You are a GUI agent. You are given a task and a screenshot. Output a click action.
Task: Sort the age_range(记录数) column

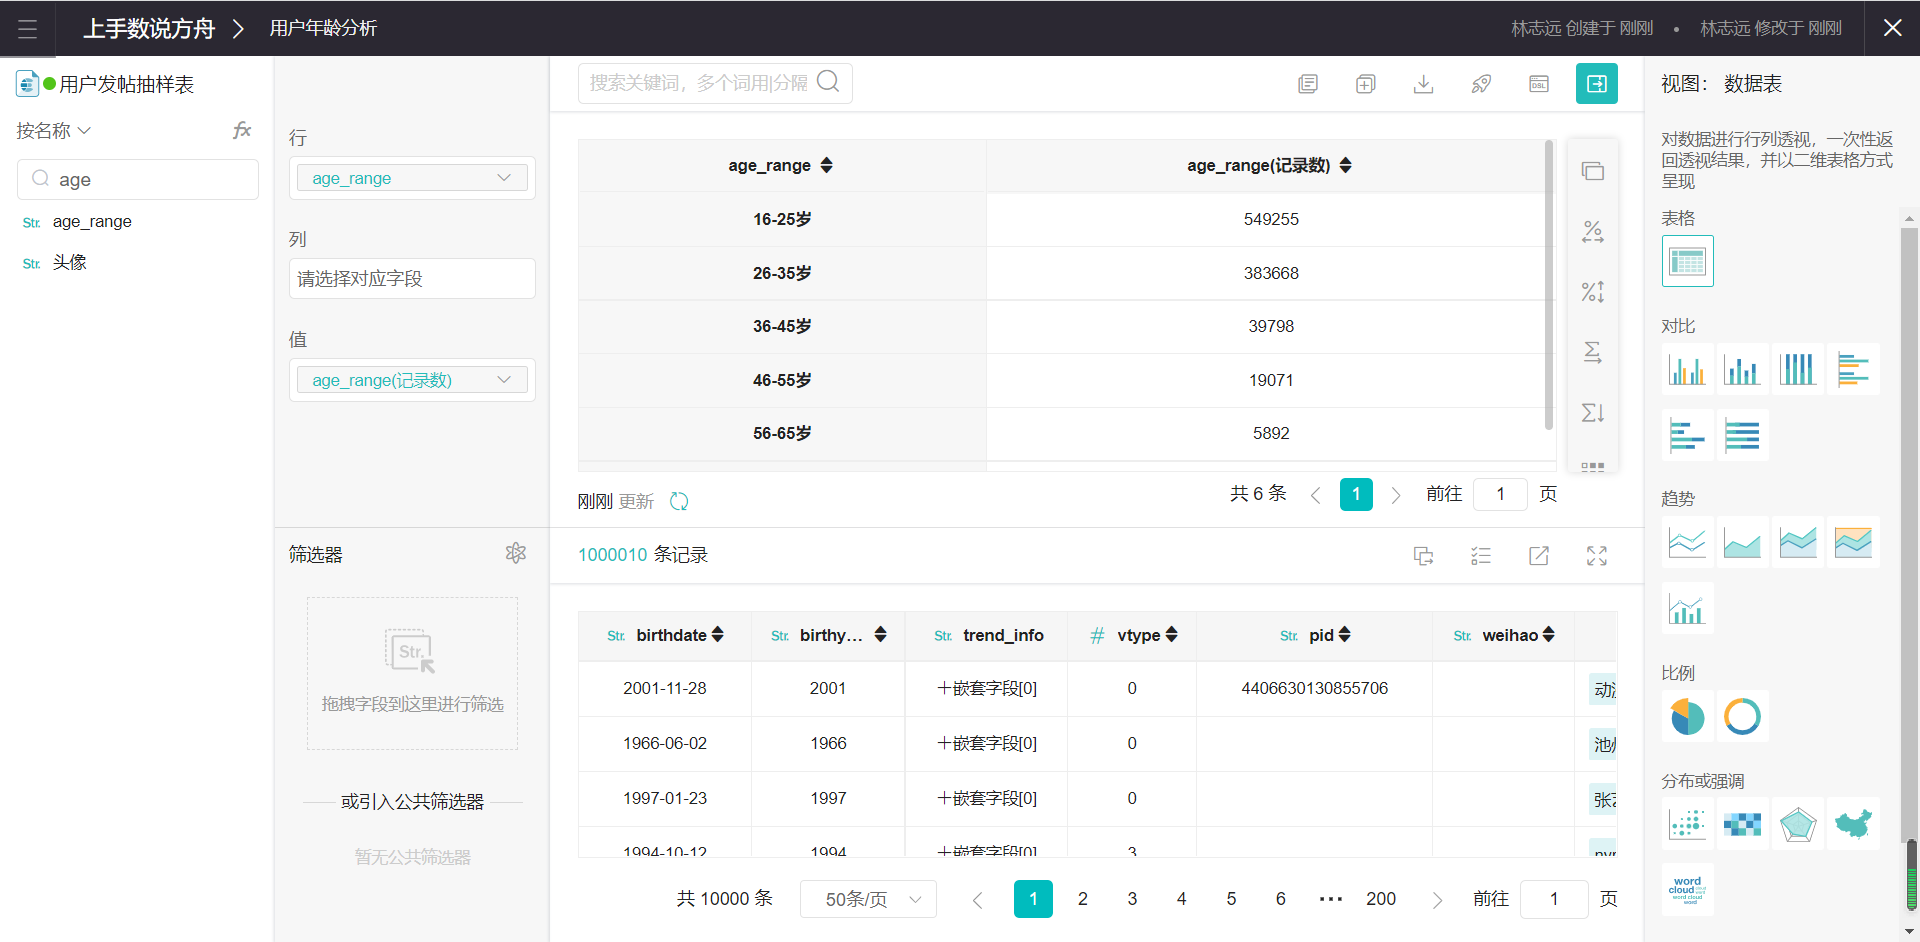point(1345,165)
